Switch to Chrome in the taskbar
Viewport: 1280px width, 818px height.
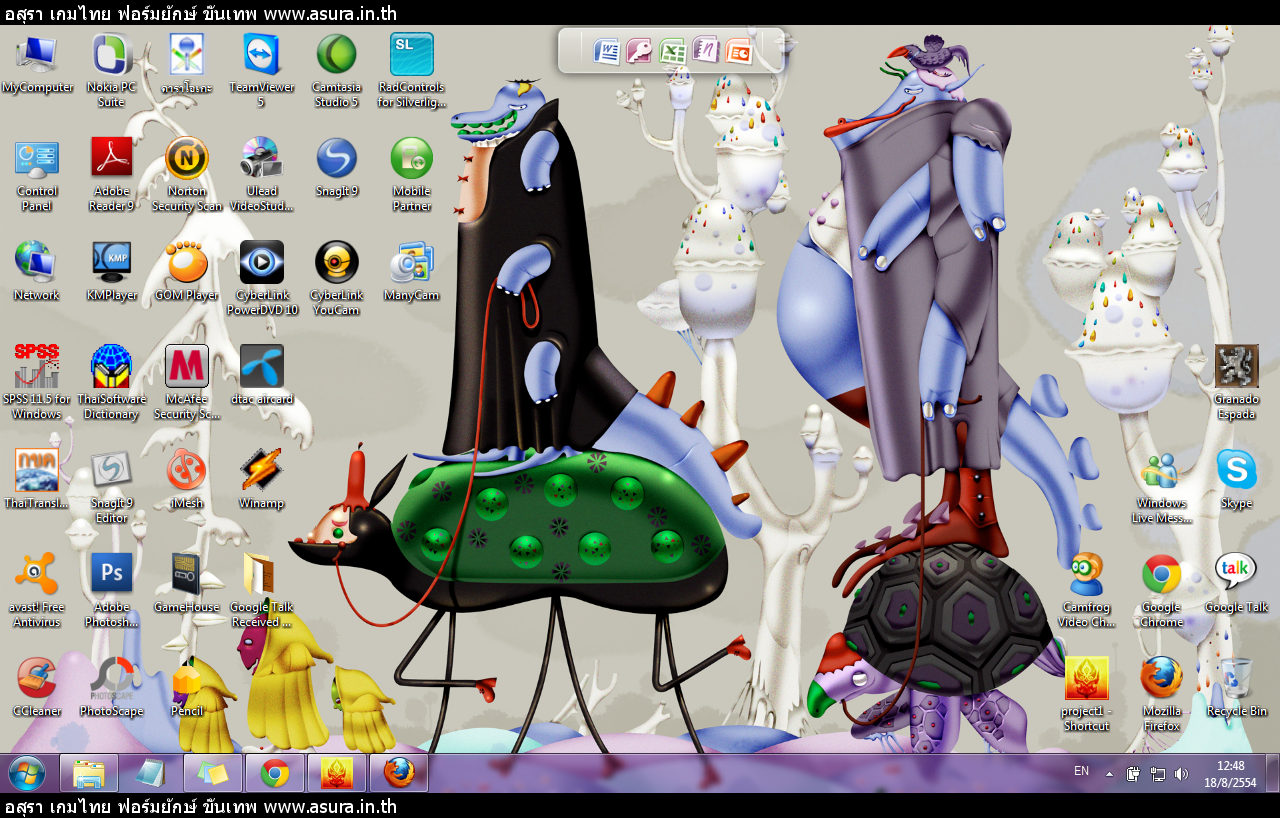click(275, 773)
